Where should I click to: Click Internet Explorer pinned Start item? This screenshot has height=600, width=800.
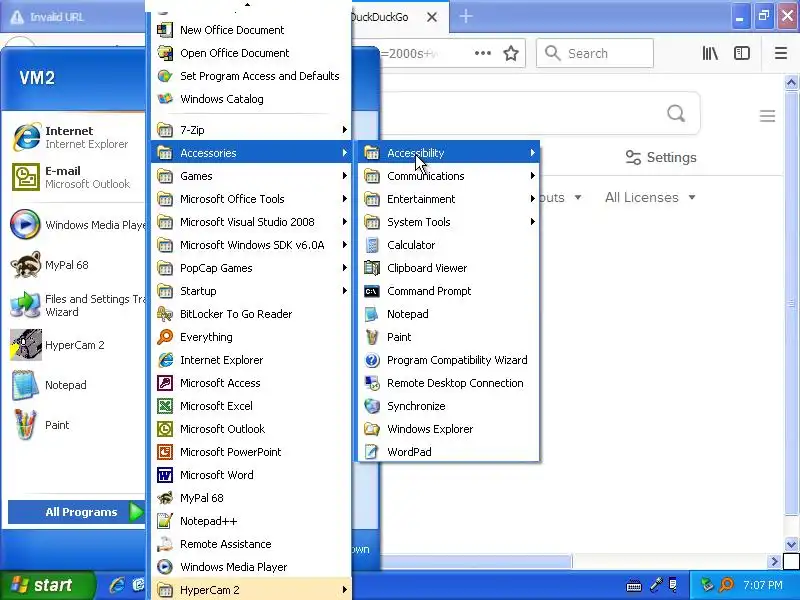[x=76, y=137]
